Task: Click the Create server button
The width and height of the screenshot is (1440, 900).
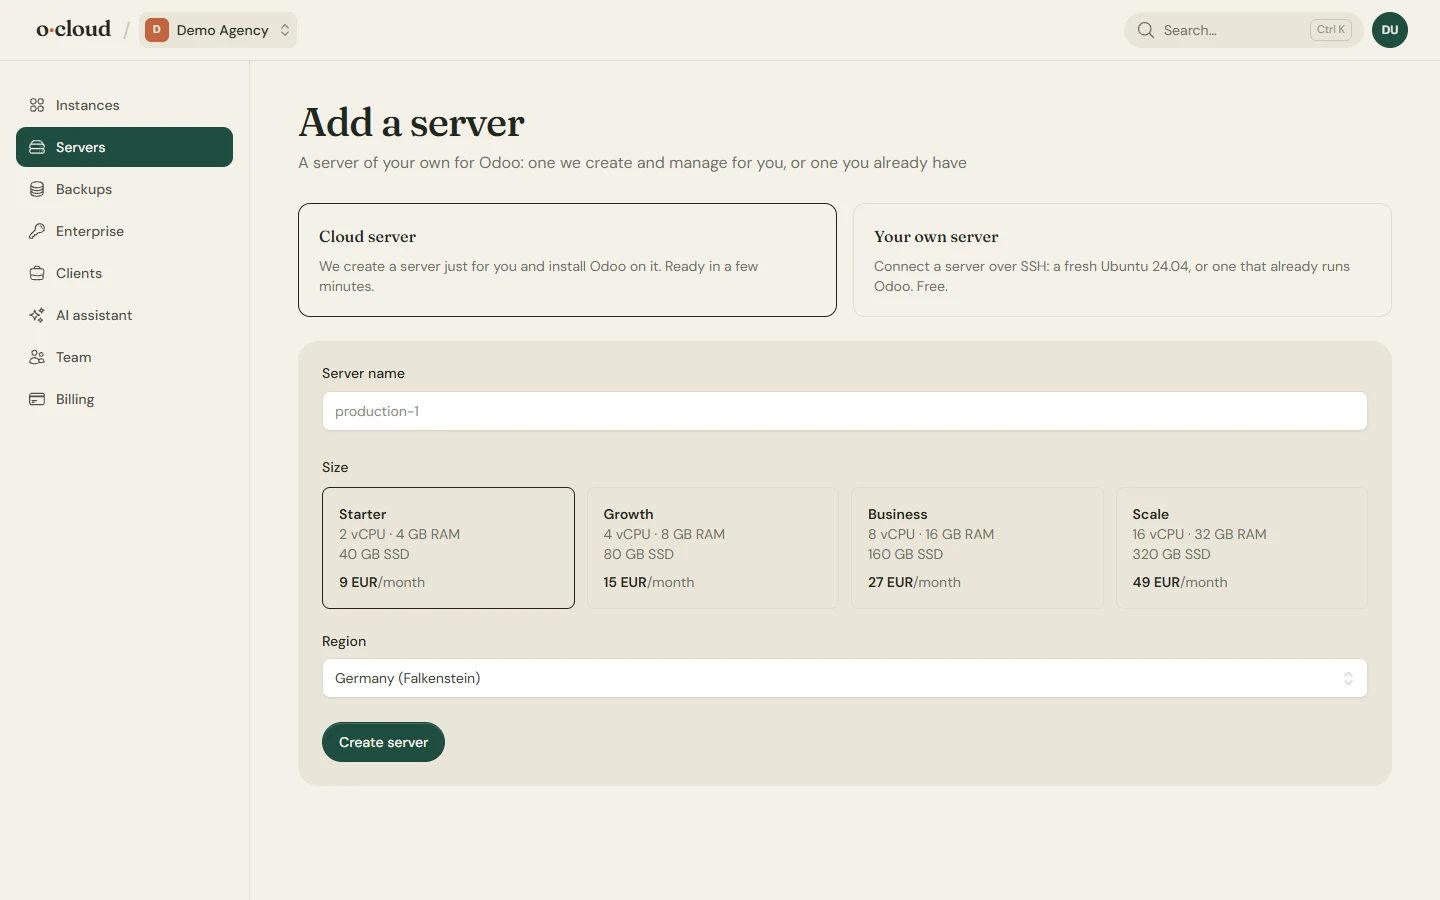Action: (383, 742)
